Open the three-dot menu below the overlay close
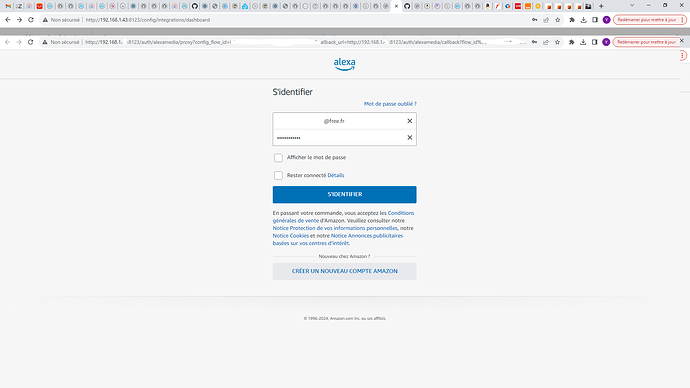Viewport: 690px width, 388px height. pos(683,55)
